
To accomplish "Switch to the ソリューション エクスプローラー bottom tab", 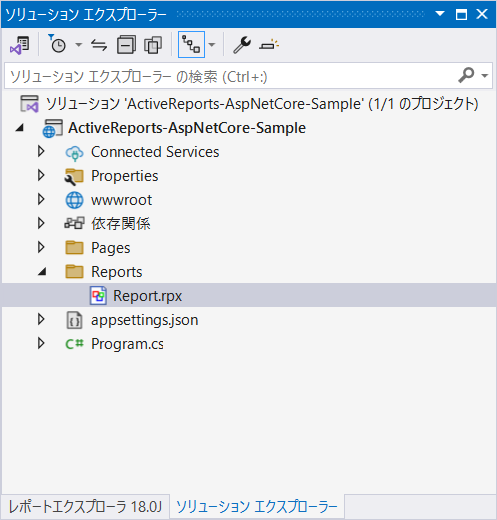I will coord(257,507).
